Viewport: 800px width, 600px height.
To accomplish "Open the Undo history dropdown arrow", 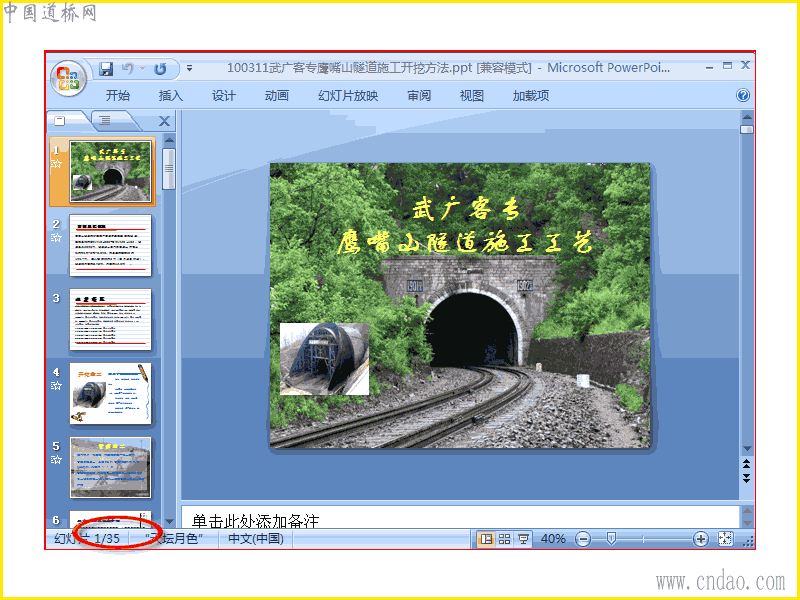I will [143, 68].
